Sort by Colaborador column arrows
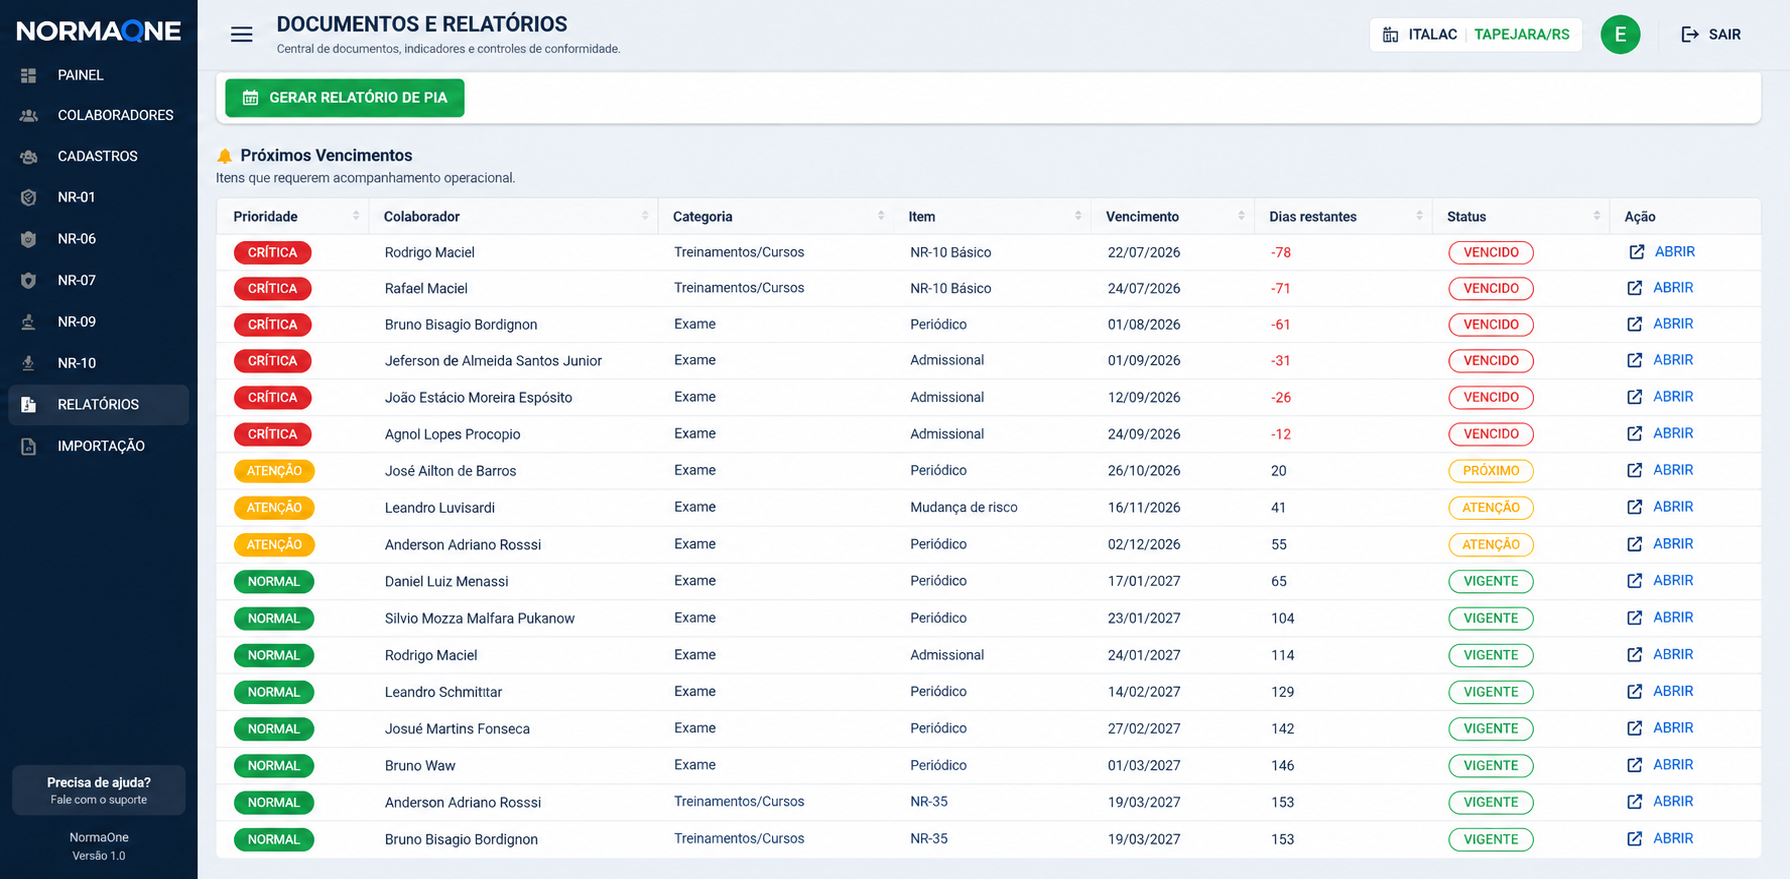Screen dimensions: 1790x879 pos(645,216)
